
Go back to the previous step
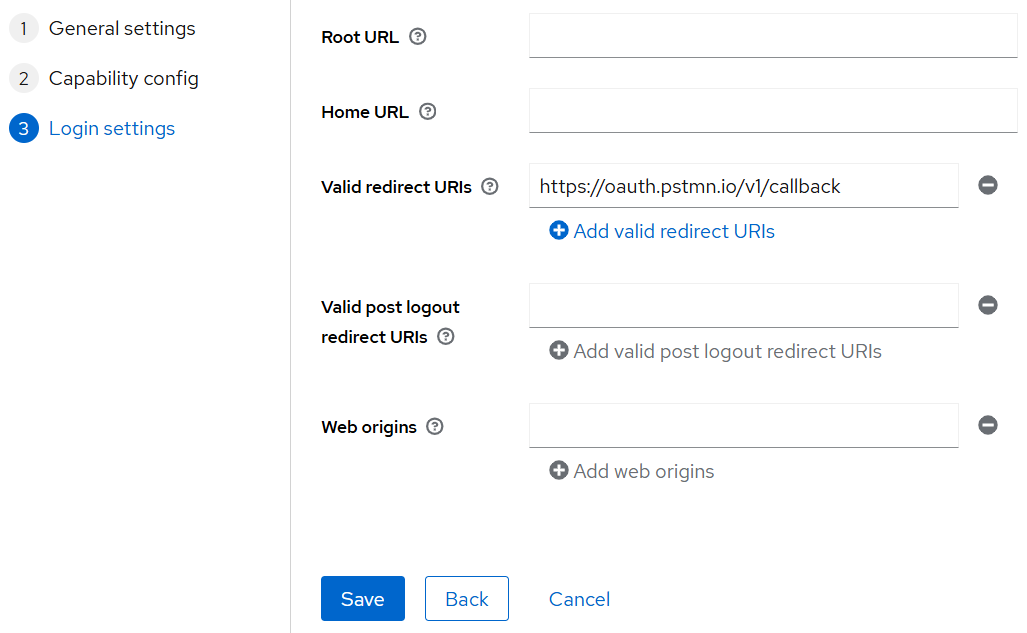466,598
